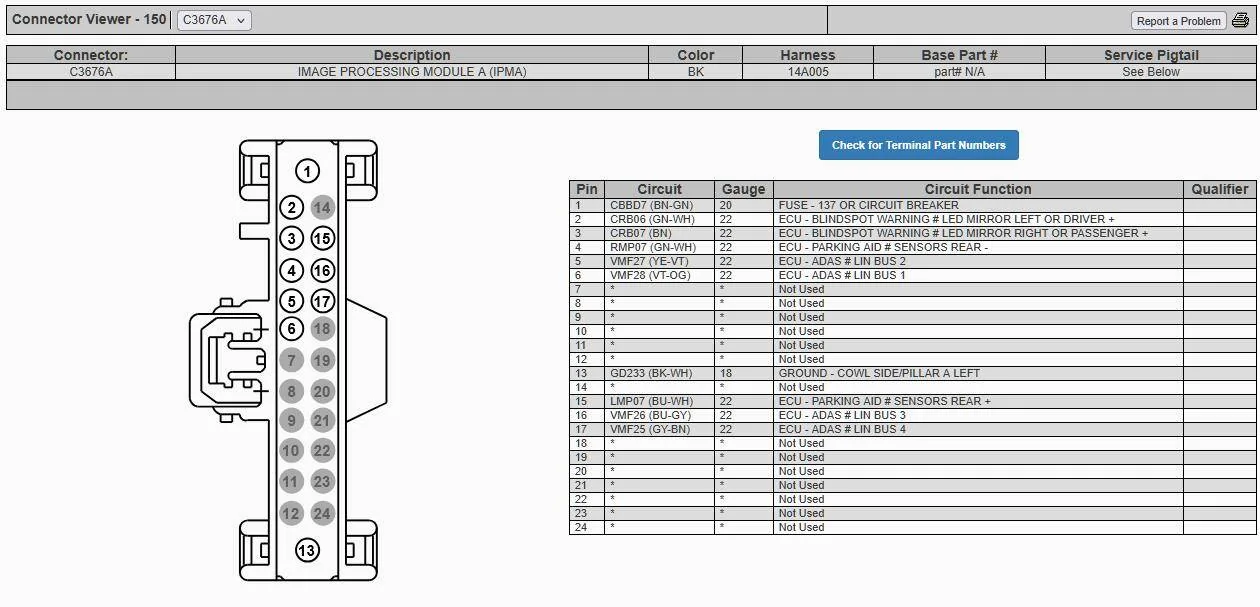This screenshot has height=607, width=1260.
Task: Select grayed pin 24 in diagram
Action: click(321, 513)
